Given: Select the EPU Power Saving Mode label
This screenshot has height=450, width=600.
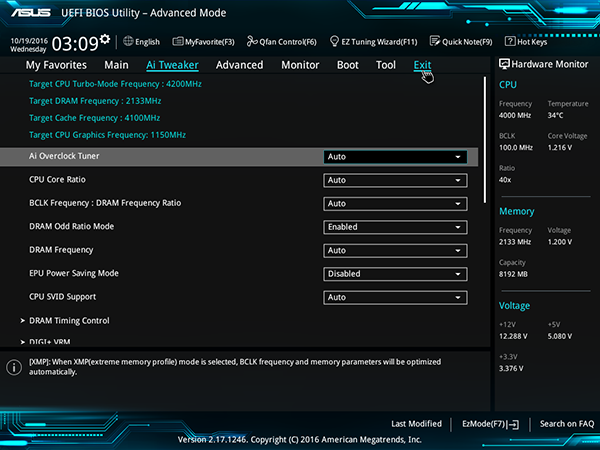Looking at the screenshot, I should (74, 273).
